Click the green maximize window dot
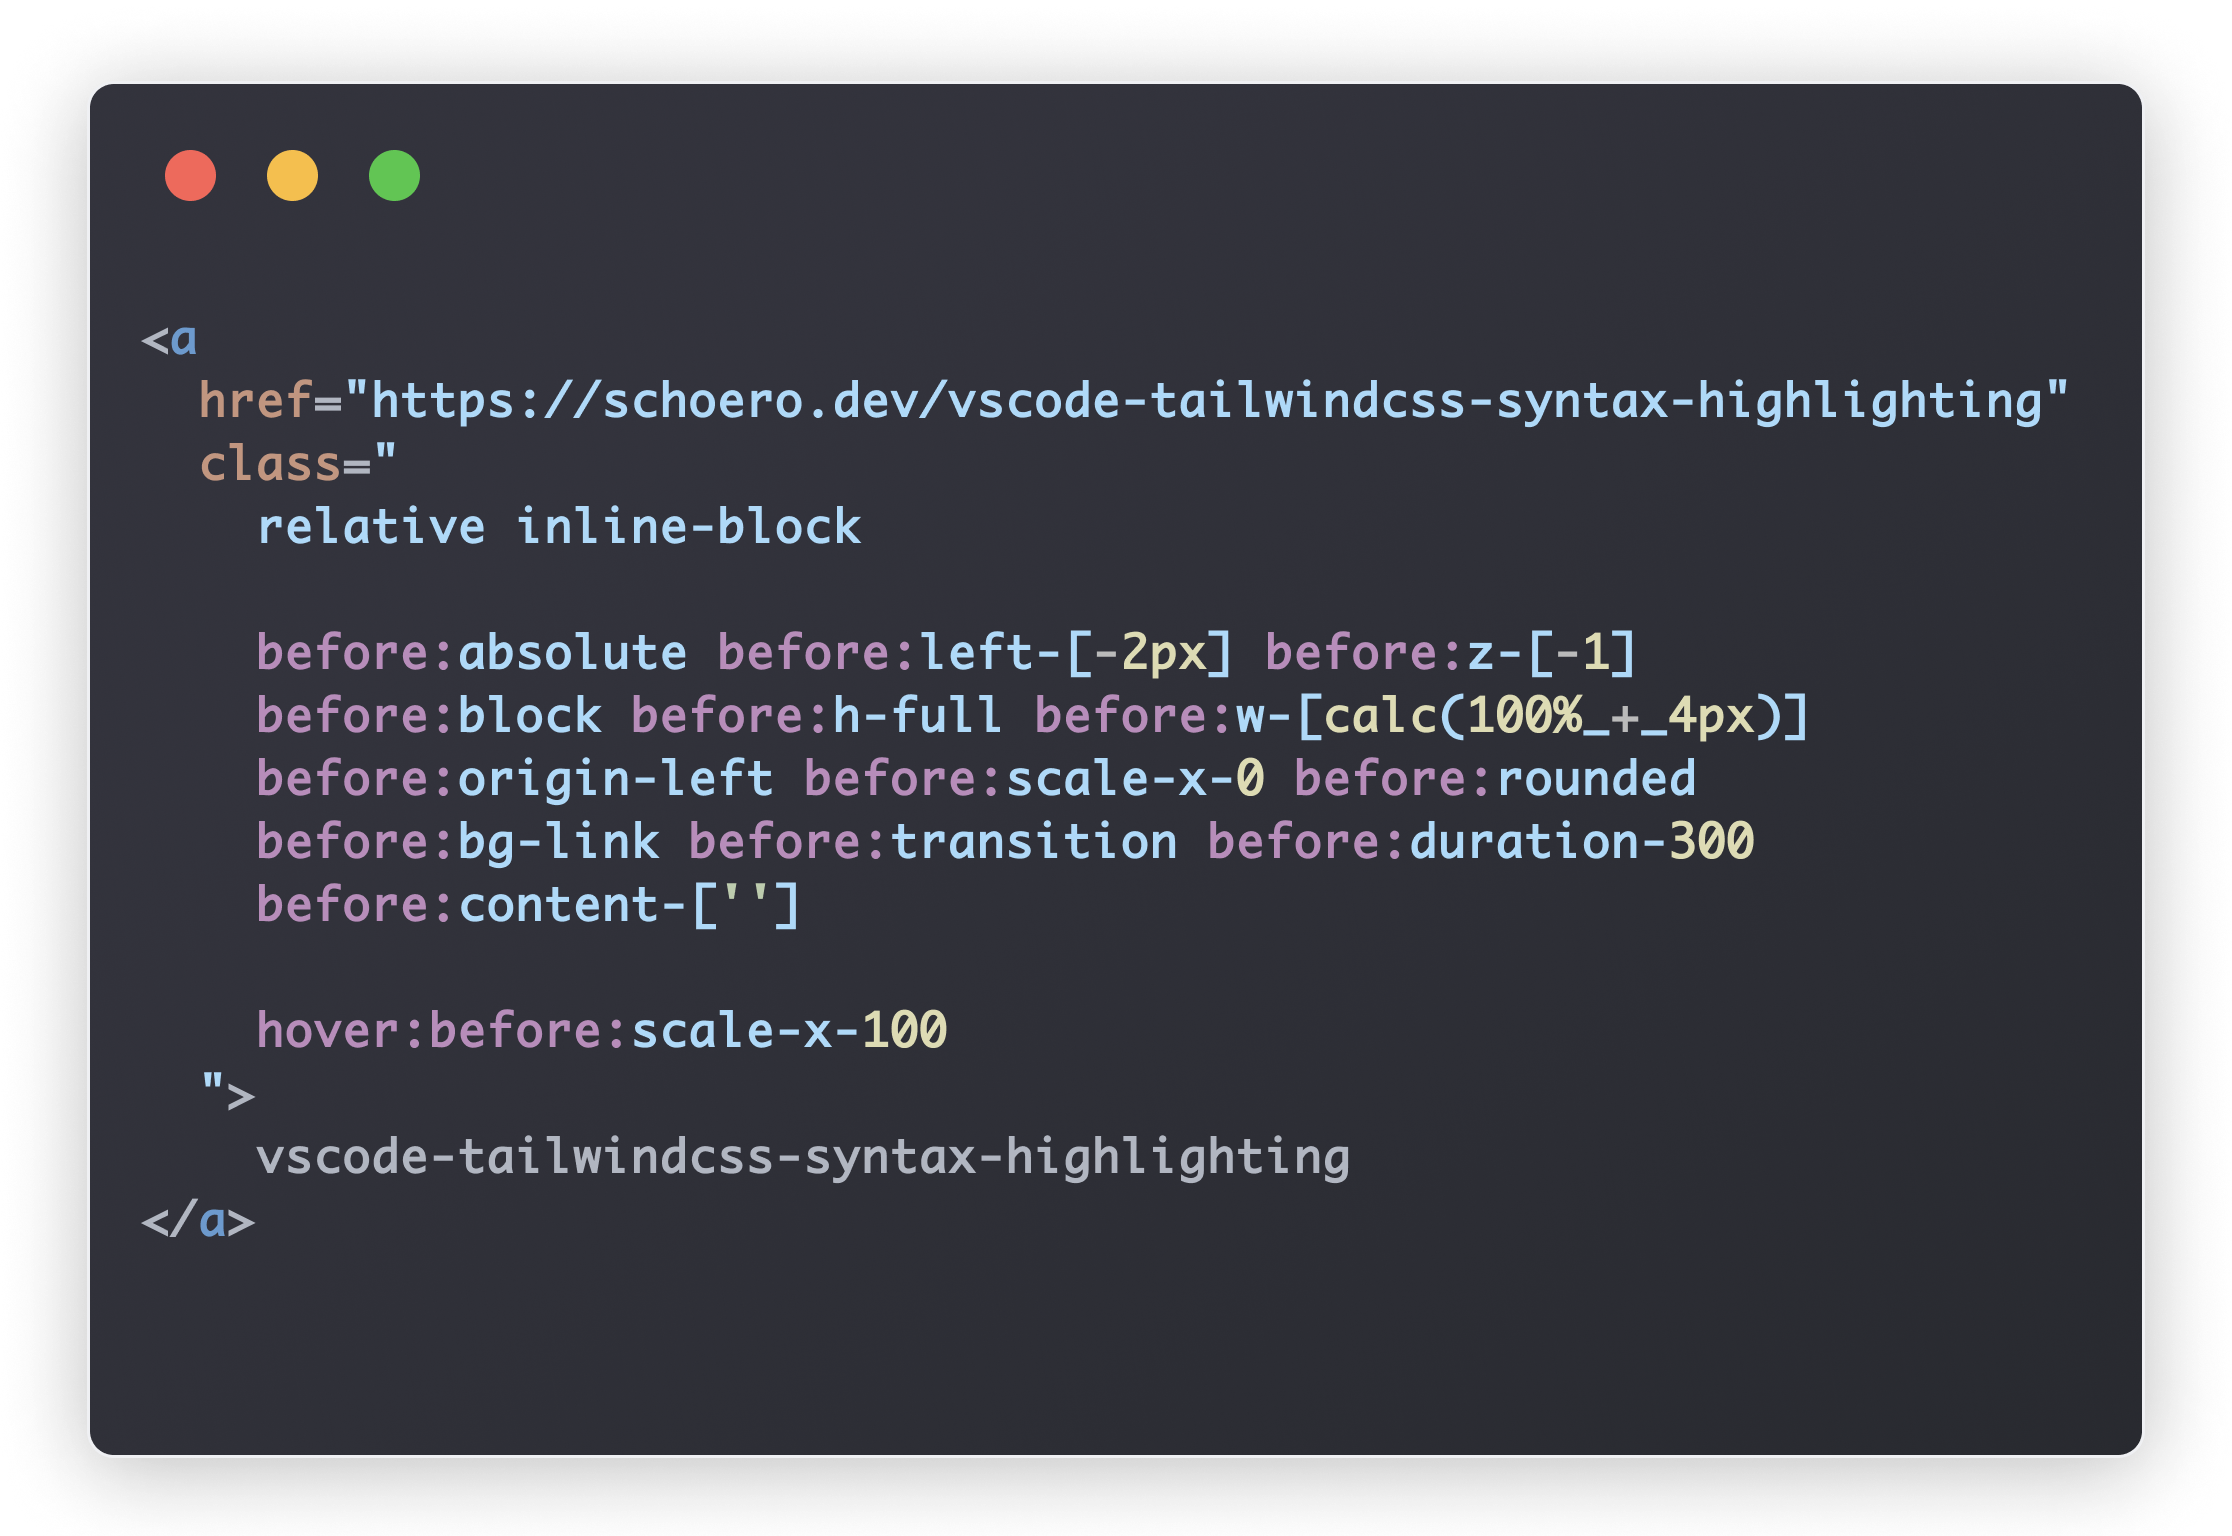 pyautogui.click(x=394, y=176)
